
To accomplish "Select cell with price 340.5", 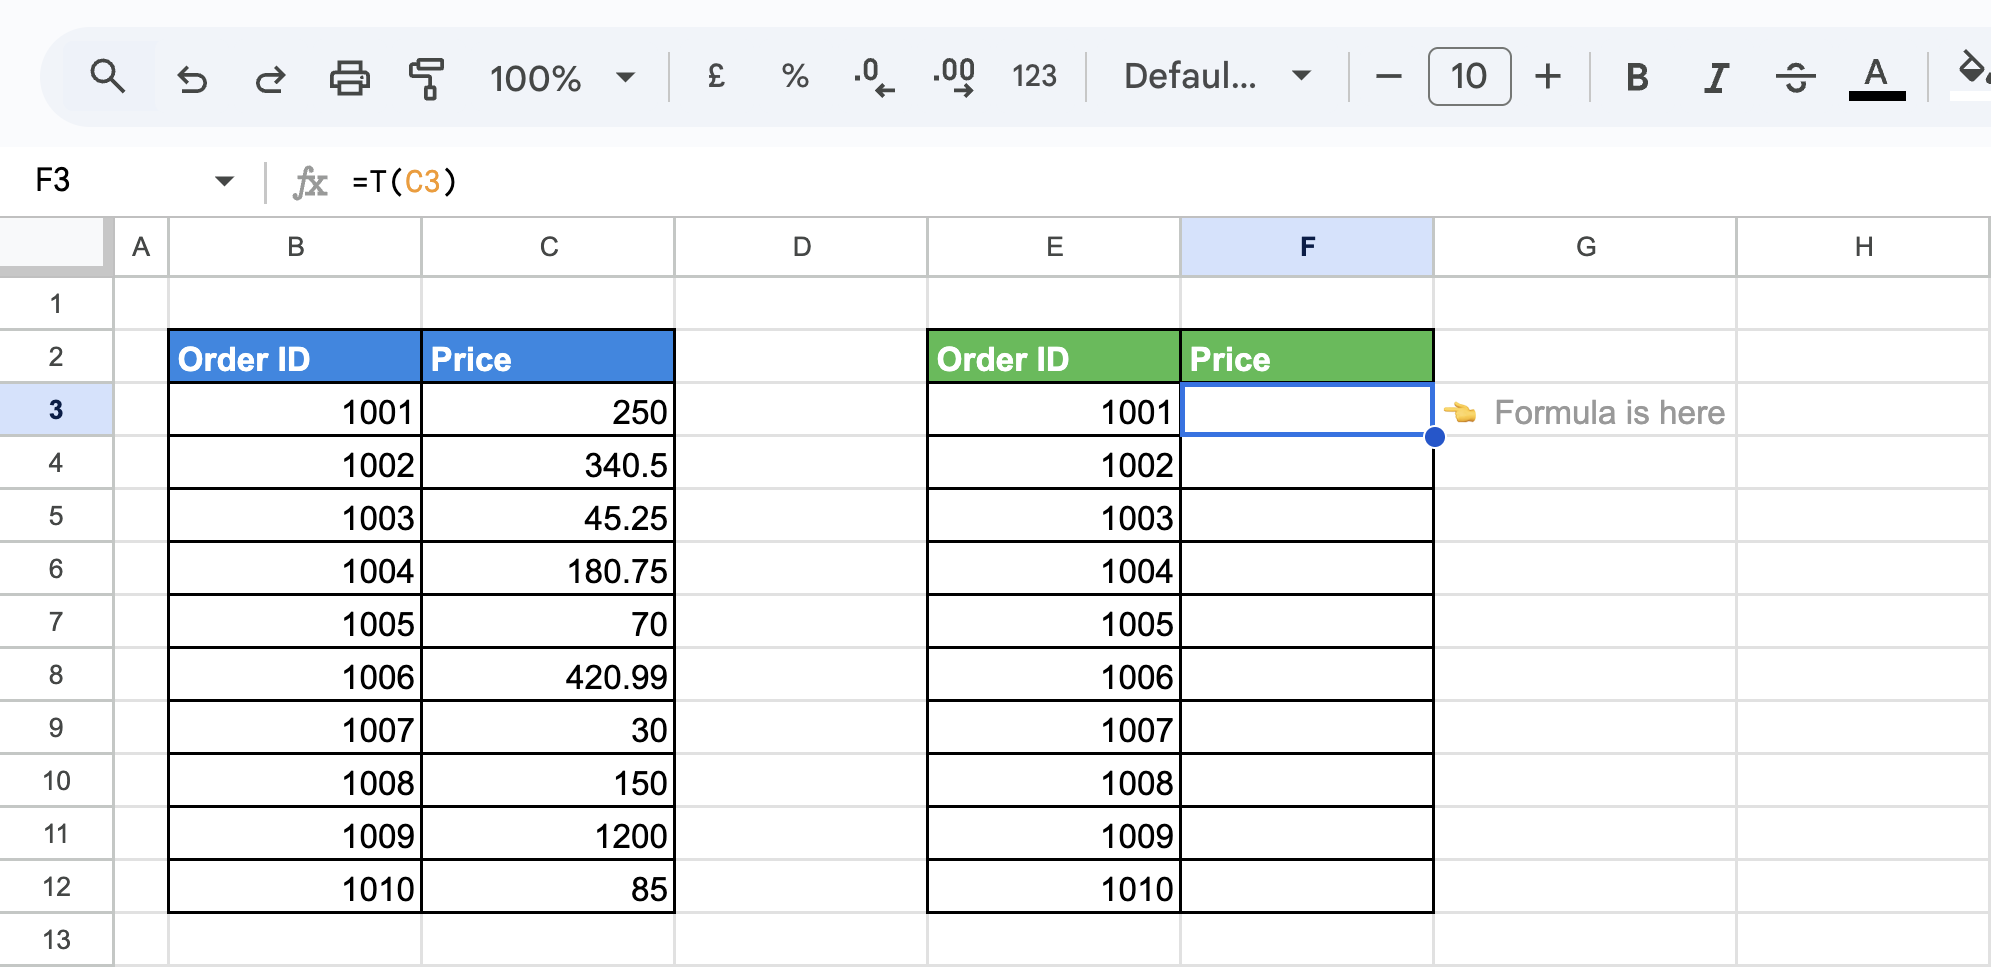I will pos(548,463).
